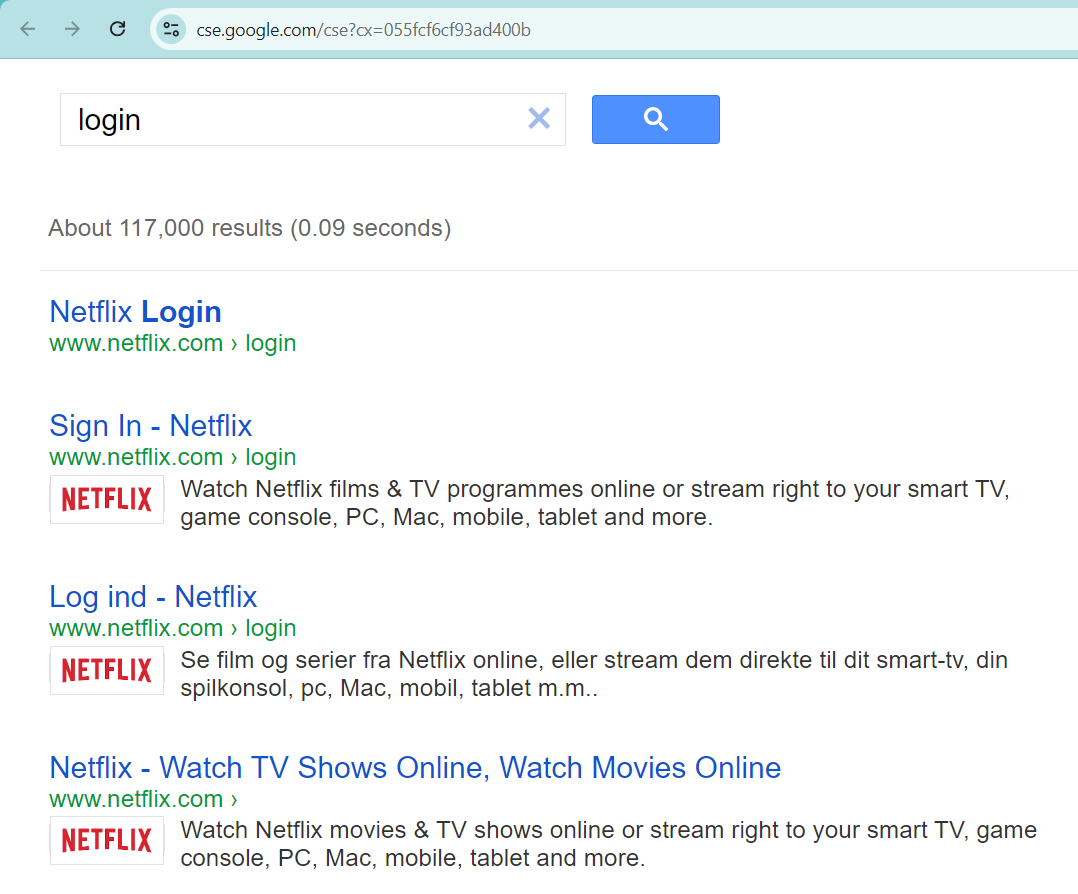Click the browser forward arrow
Image resolution: width=1078 pixels, height=894 pixels.
[x=71, y=29]
